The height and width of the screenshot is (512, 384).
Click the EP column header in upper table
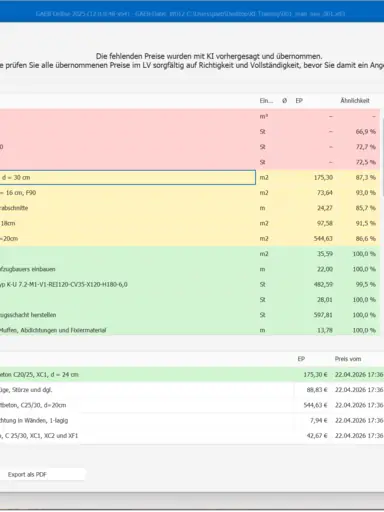click(299, 101)
